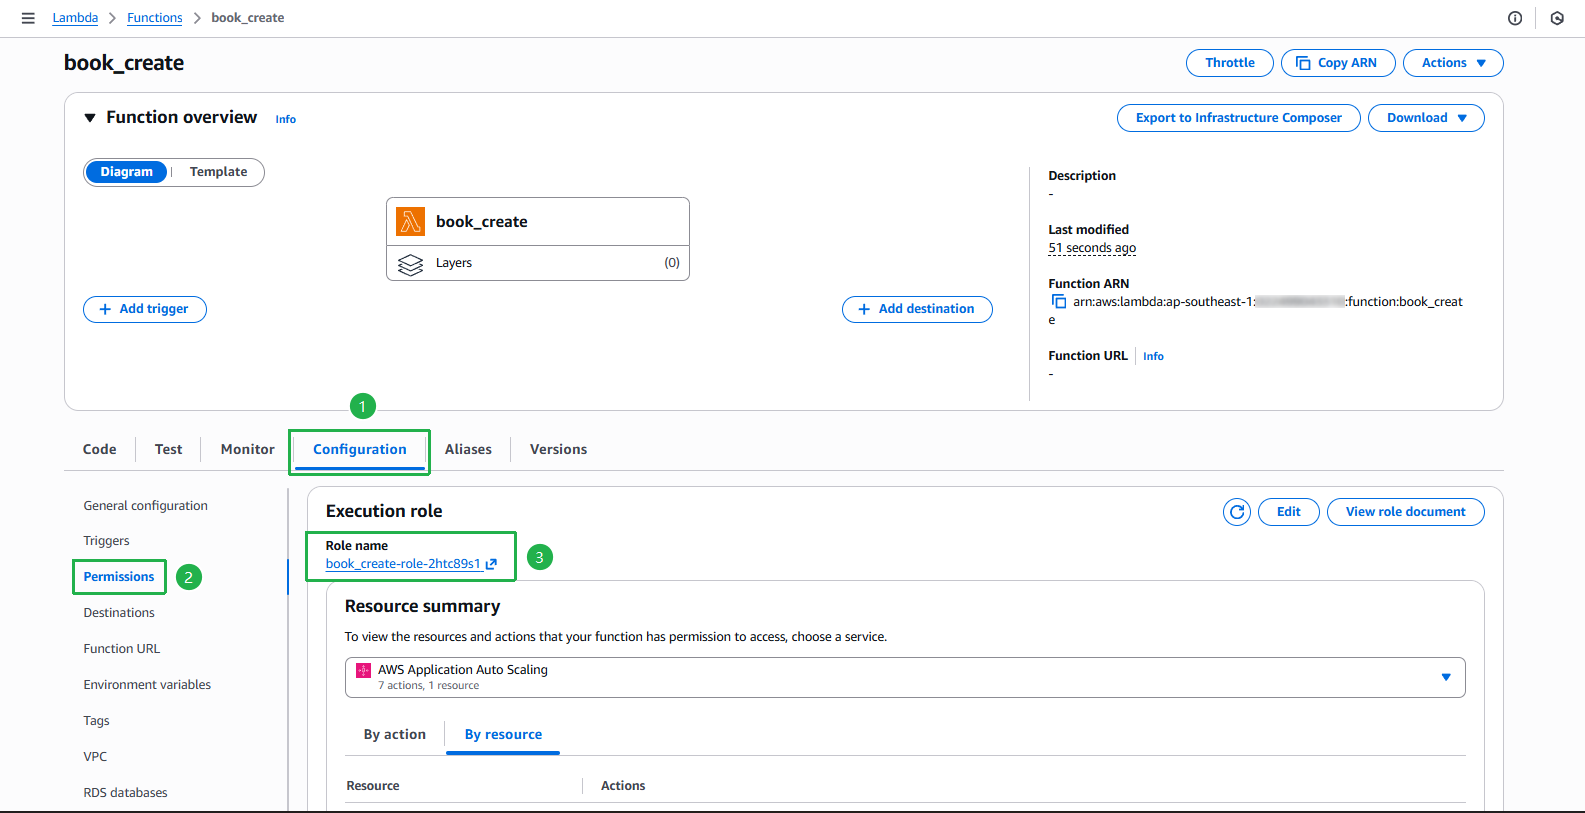The image size is (1585, 813).
Task: Edit the execution role
Action: tap(1289, 512)
